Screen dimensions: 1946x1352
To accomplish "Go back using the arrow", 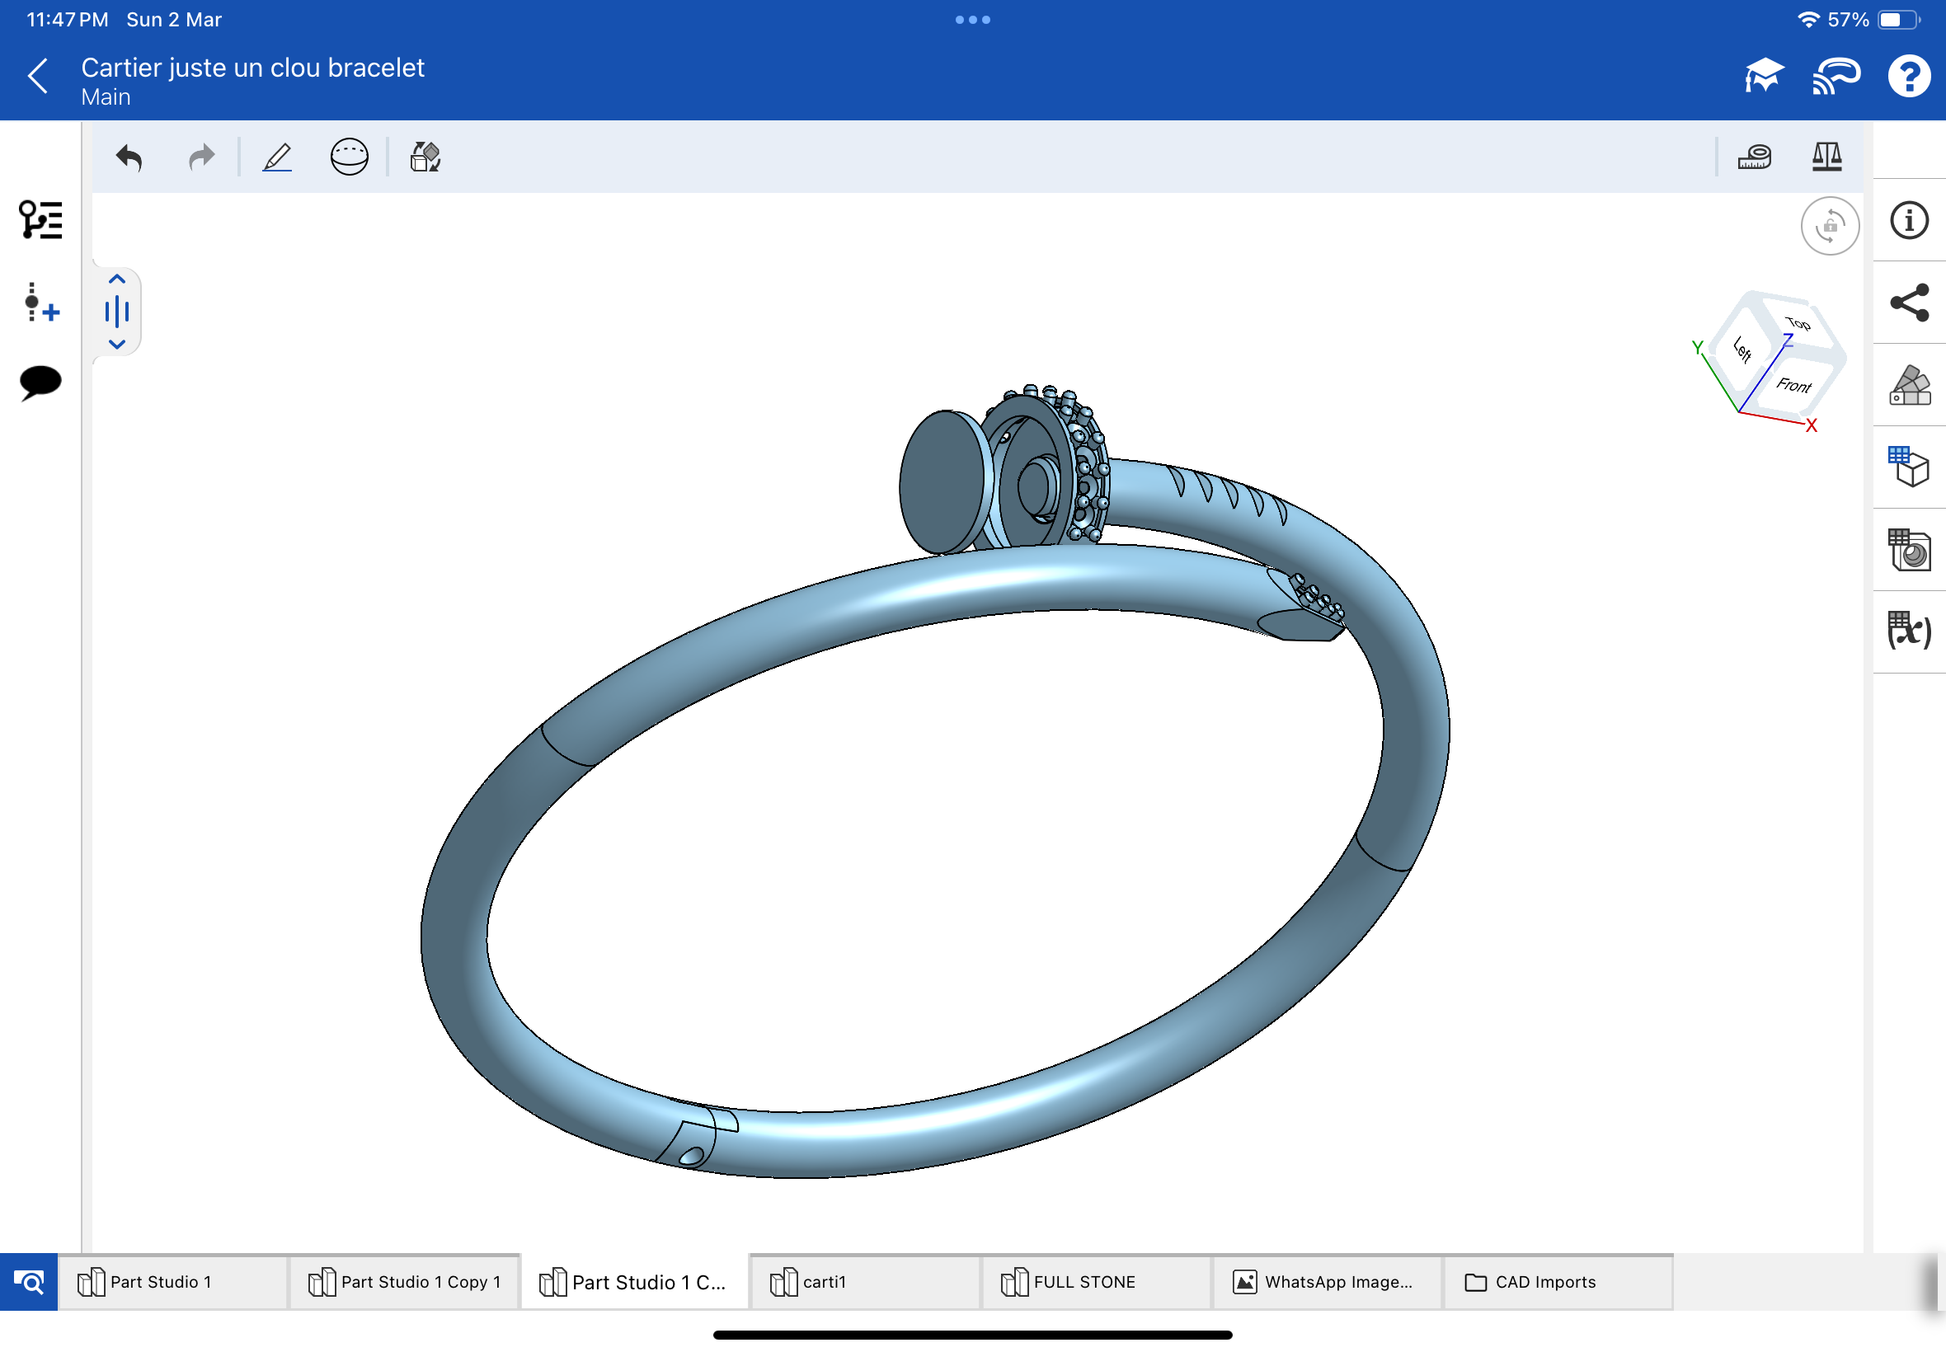I will (x=38, y=76).
